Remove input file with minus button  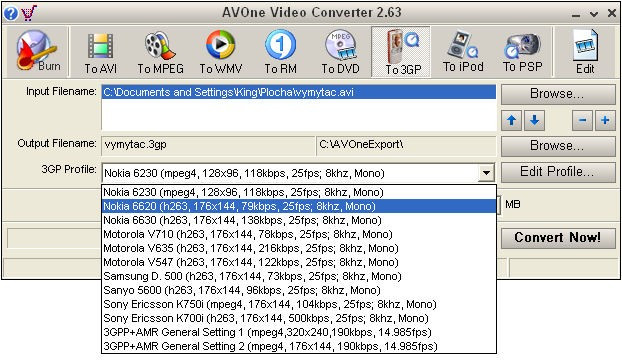click(x=582, y=121)
